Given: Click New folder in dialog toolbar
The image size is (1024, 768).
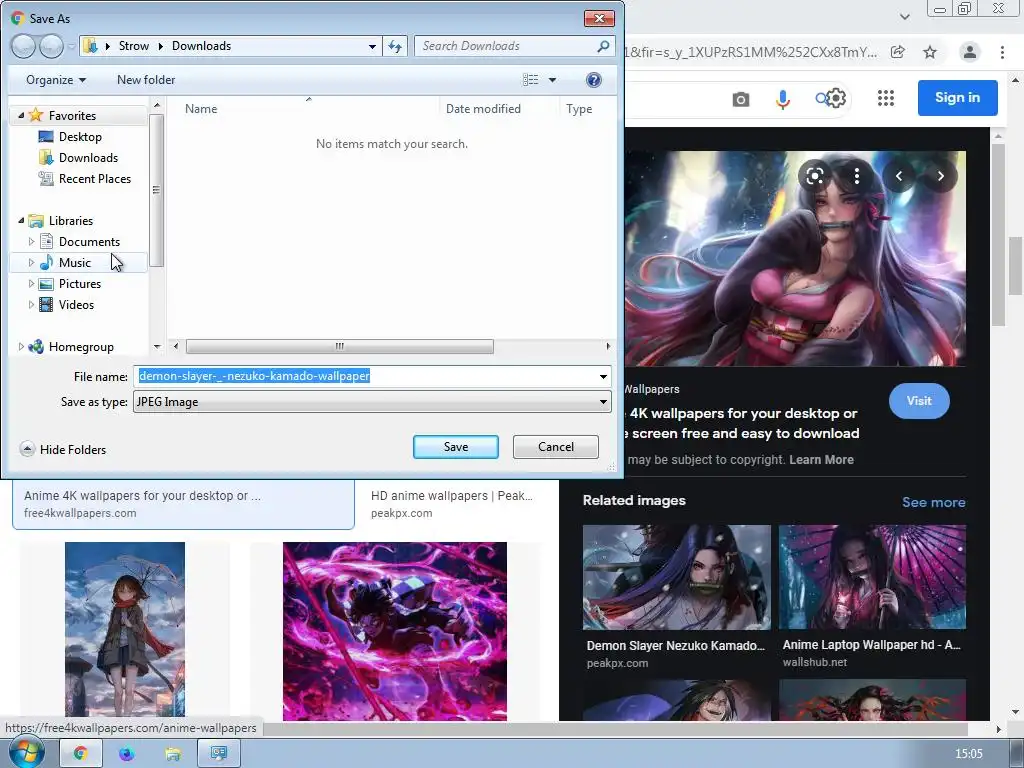Looking at the screenshot, I should [146, 80].
